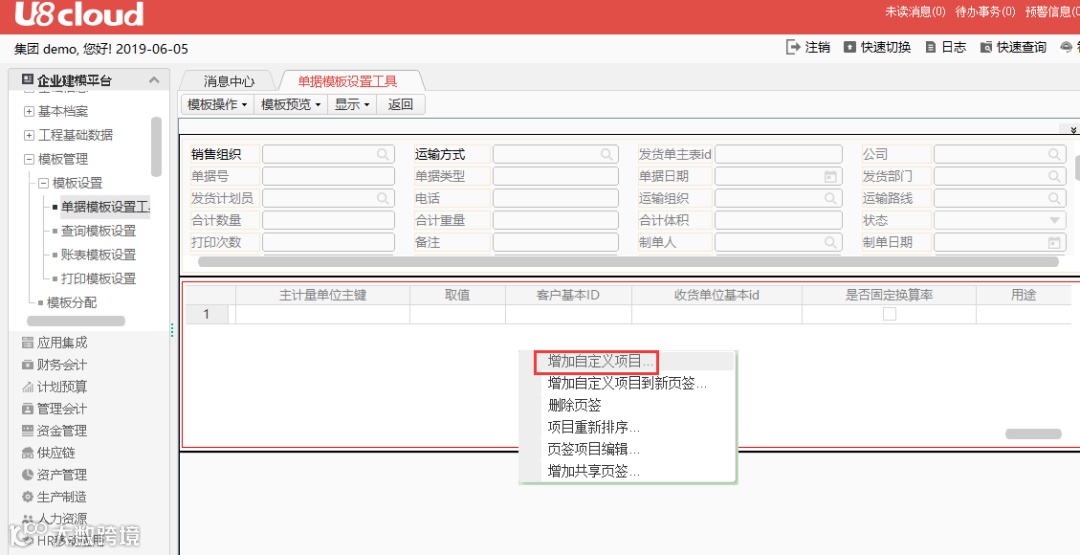Click search icon in 发货部门 field

point(1055,176)
